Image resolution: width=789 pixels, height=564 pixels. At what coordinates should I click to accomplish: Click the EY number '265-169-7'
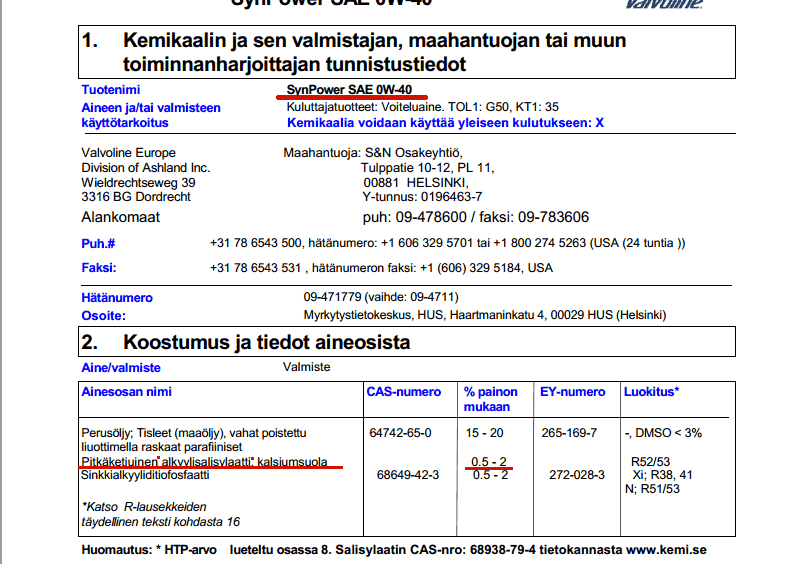coord(569,433)
